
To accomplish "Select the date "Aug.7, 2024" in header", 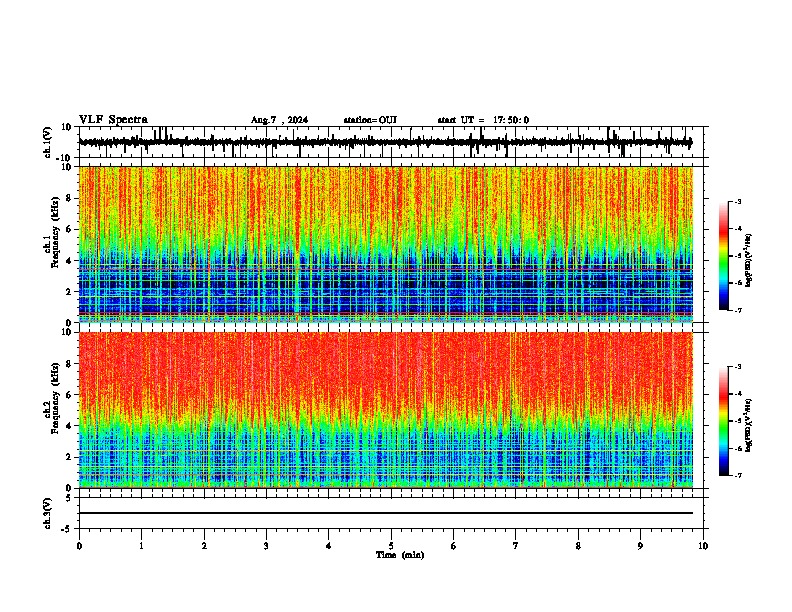I will tap(279, 120).
